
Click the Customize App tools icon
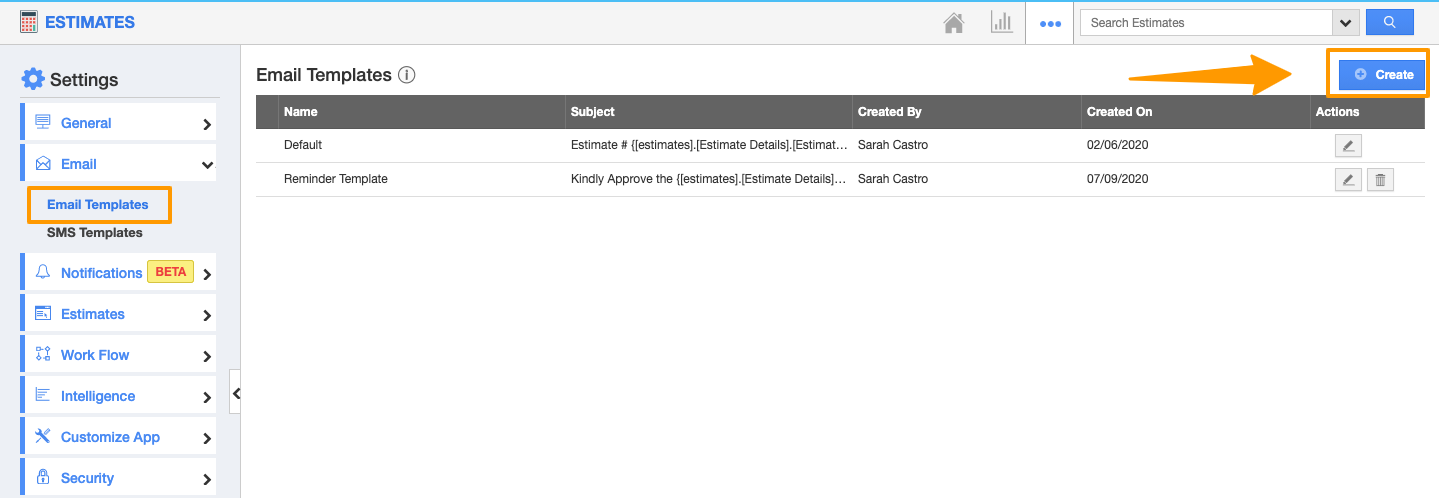(43, 436)
